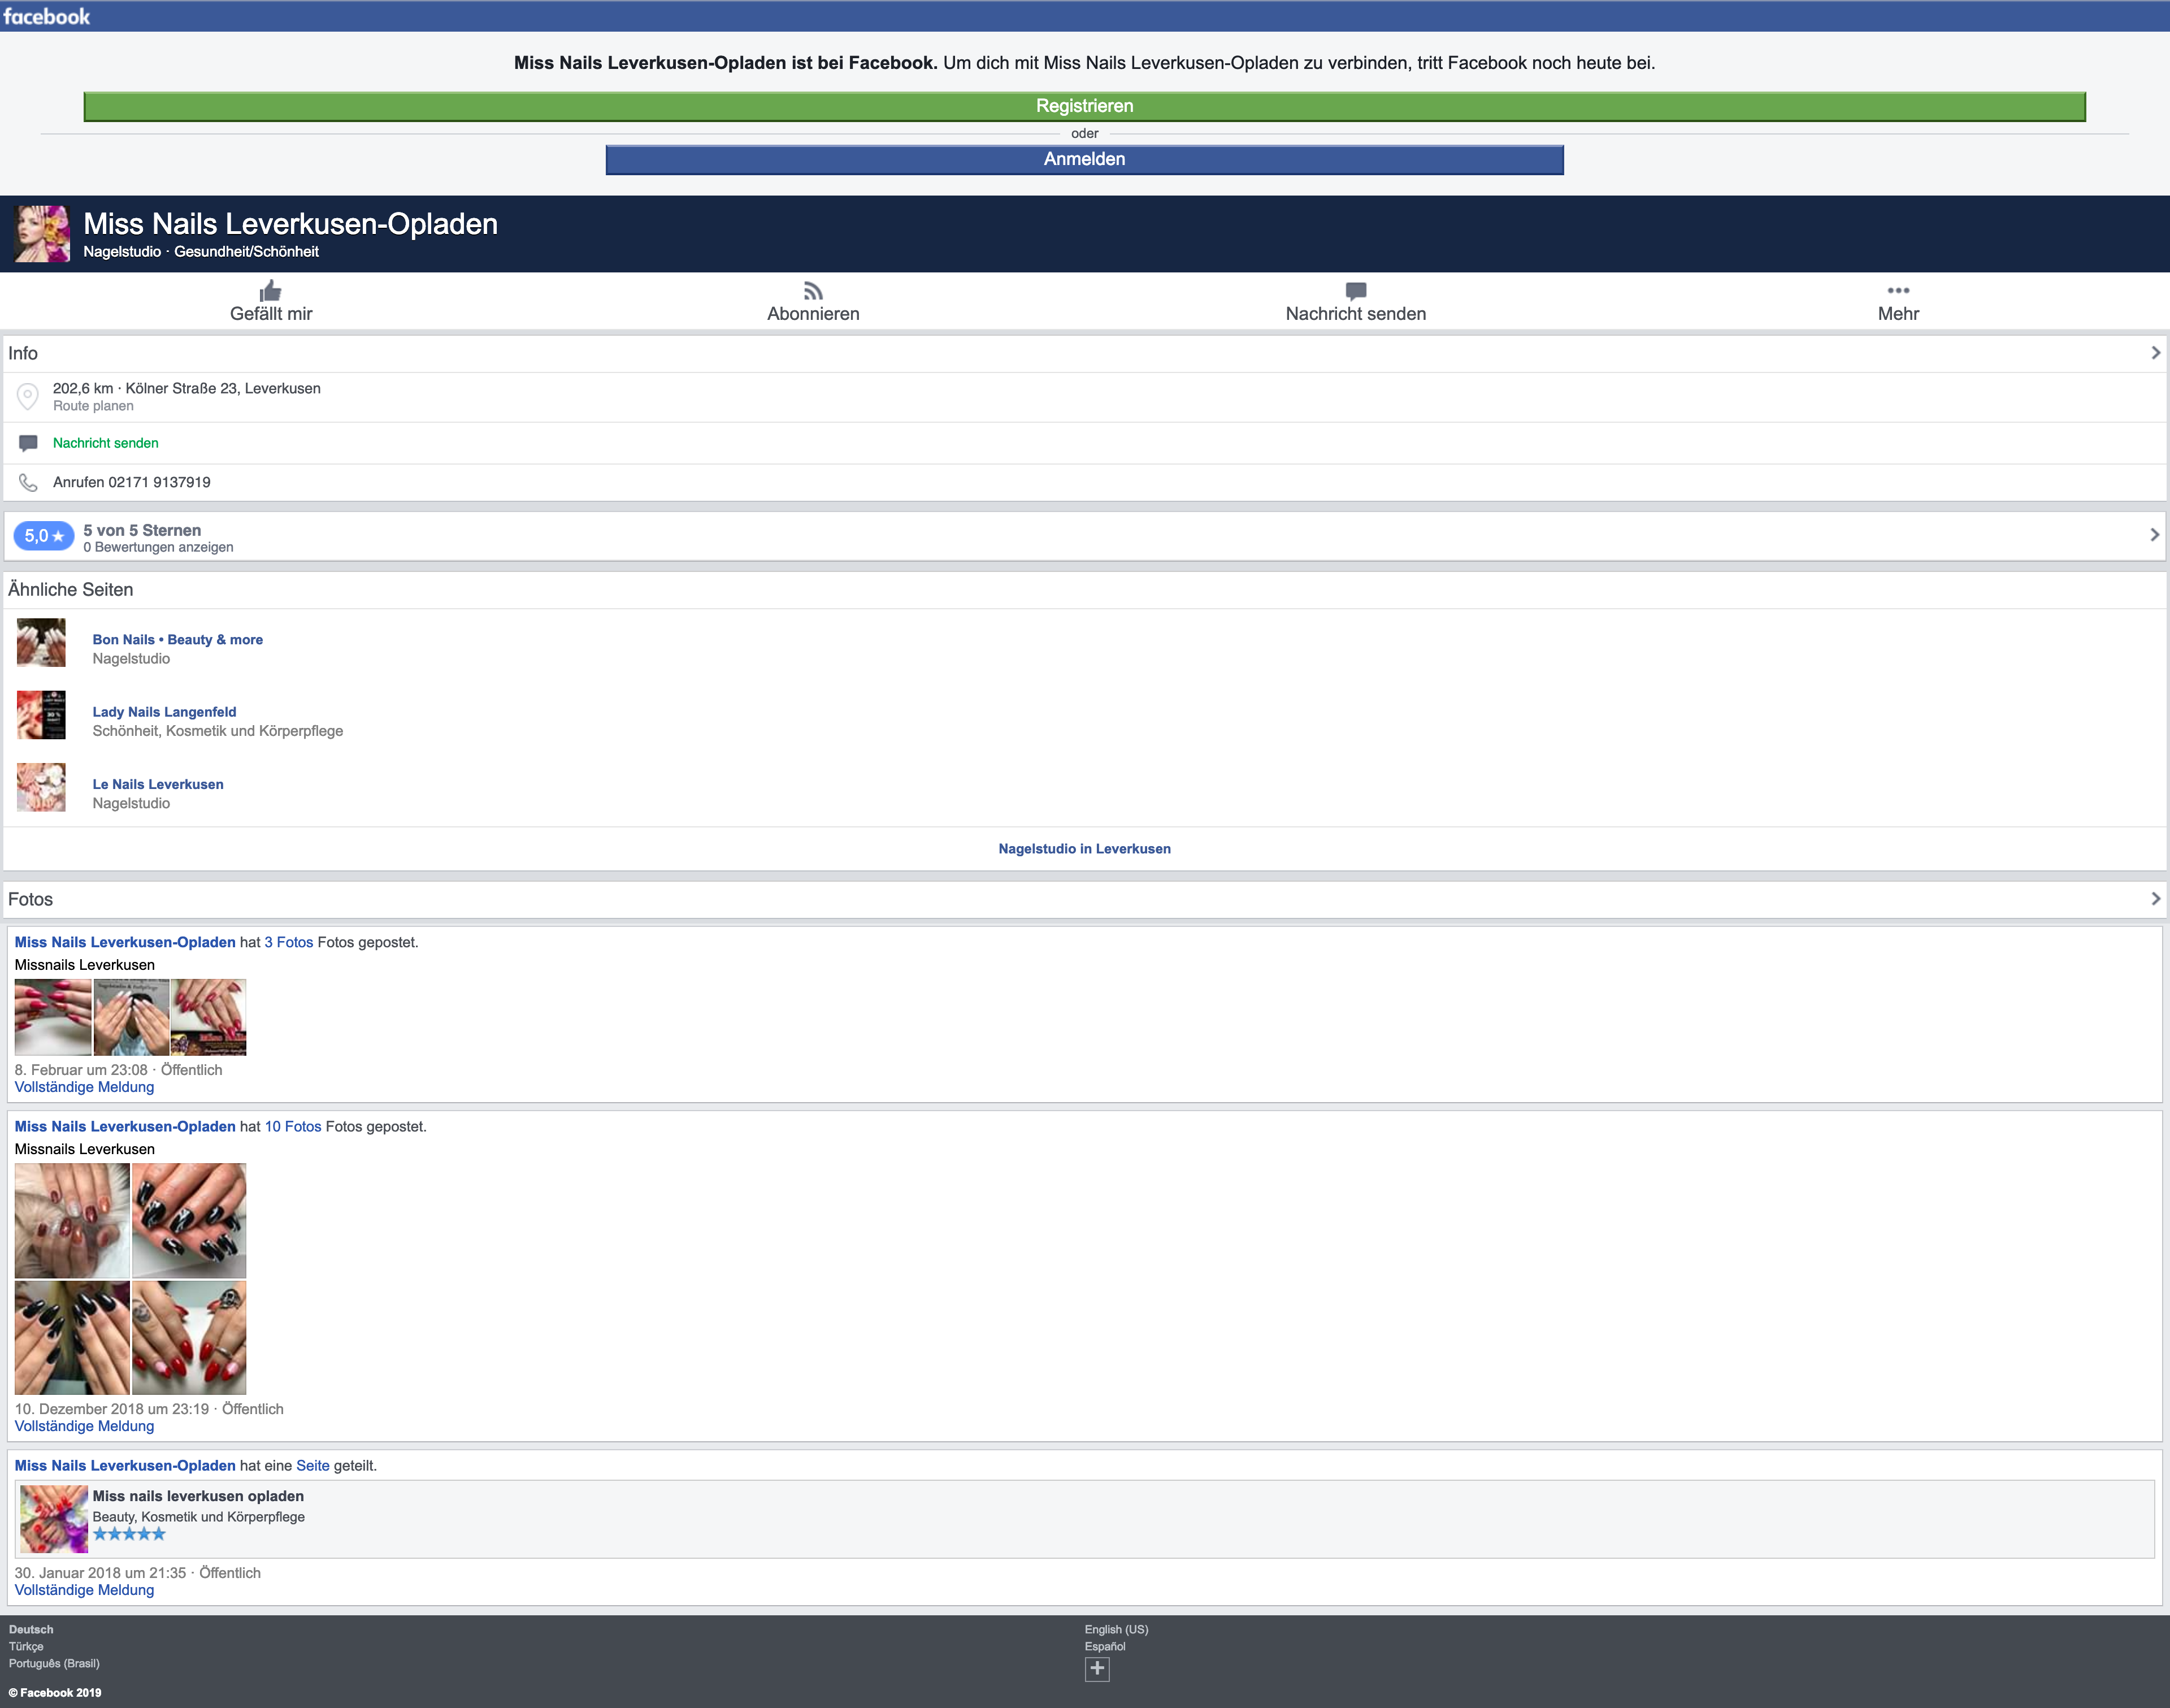Click the Gefällt mir thumbs-up icon
The width and height of the screenshot is (2170, 1708).
[x=270, y=291]
